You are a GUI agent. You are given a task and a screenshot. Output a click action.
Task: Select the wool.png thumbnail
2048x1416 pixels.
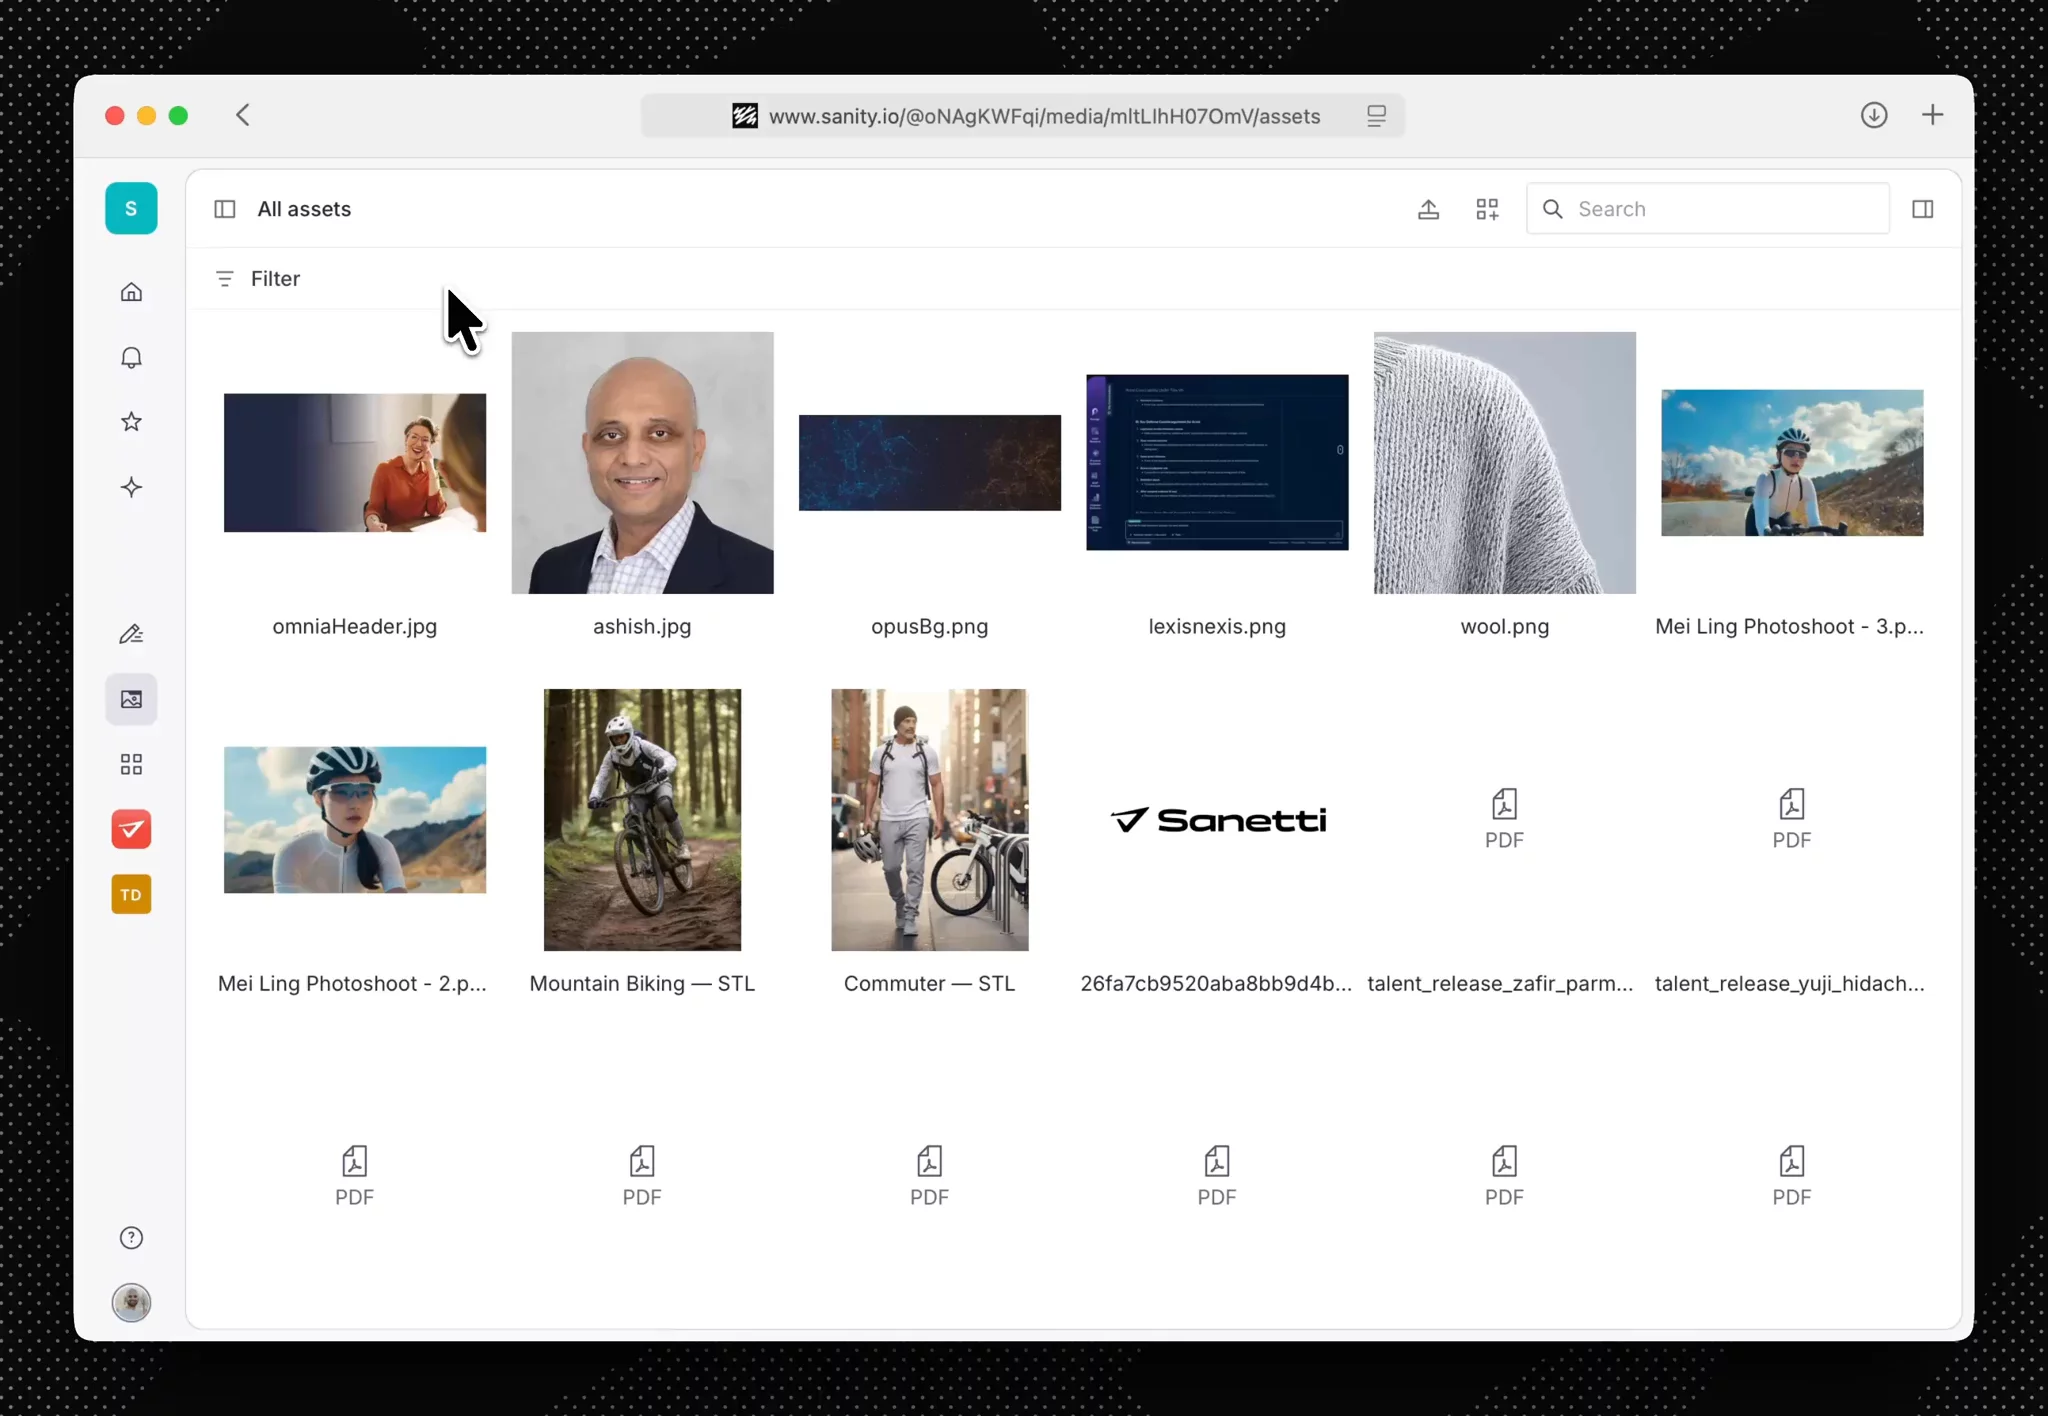1504,463
